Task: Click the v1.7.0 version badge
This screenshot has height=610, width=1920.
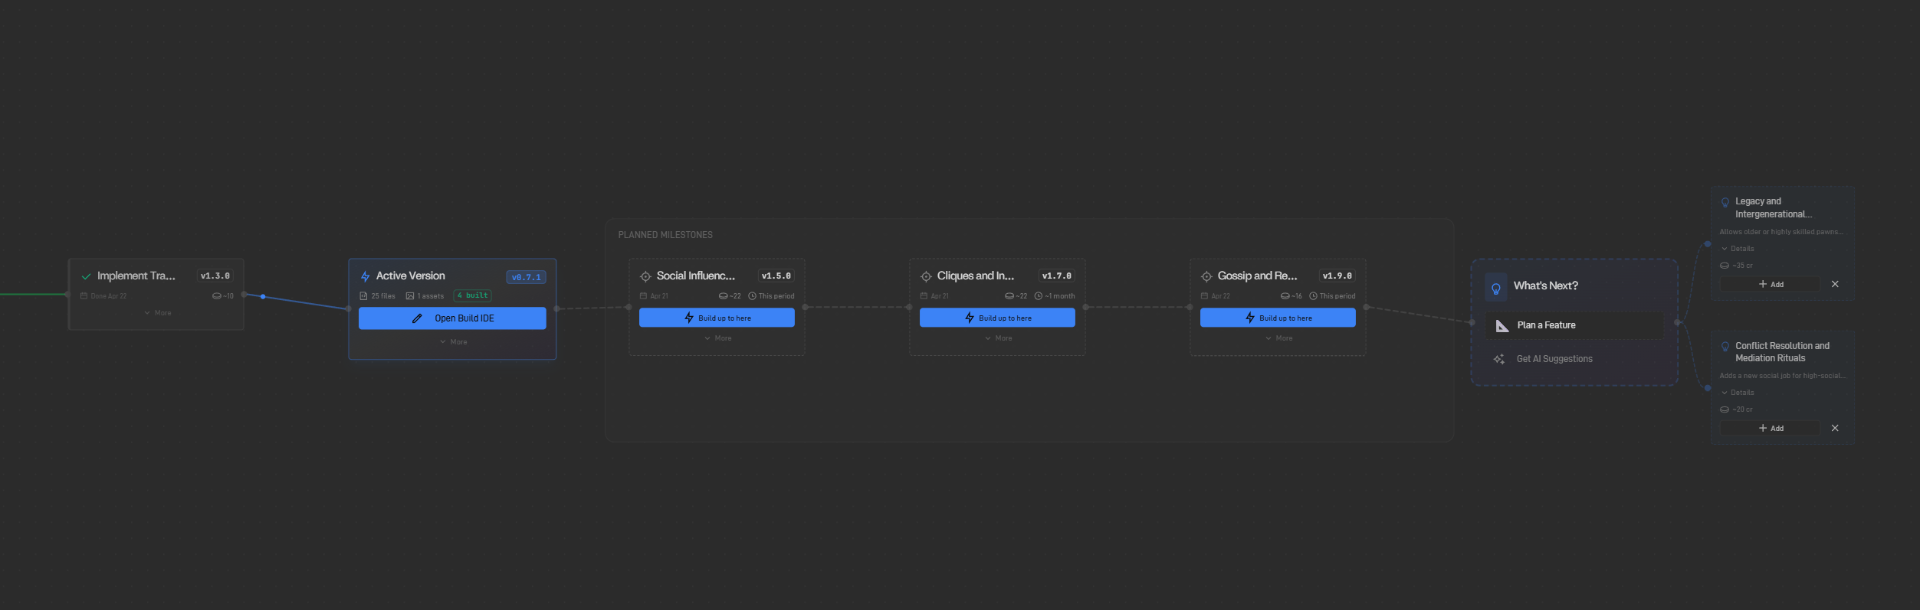Action: [1056, 276]
